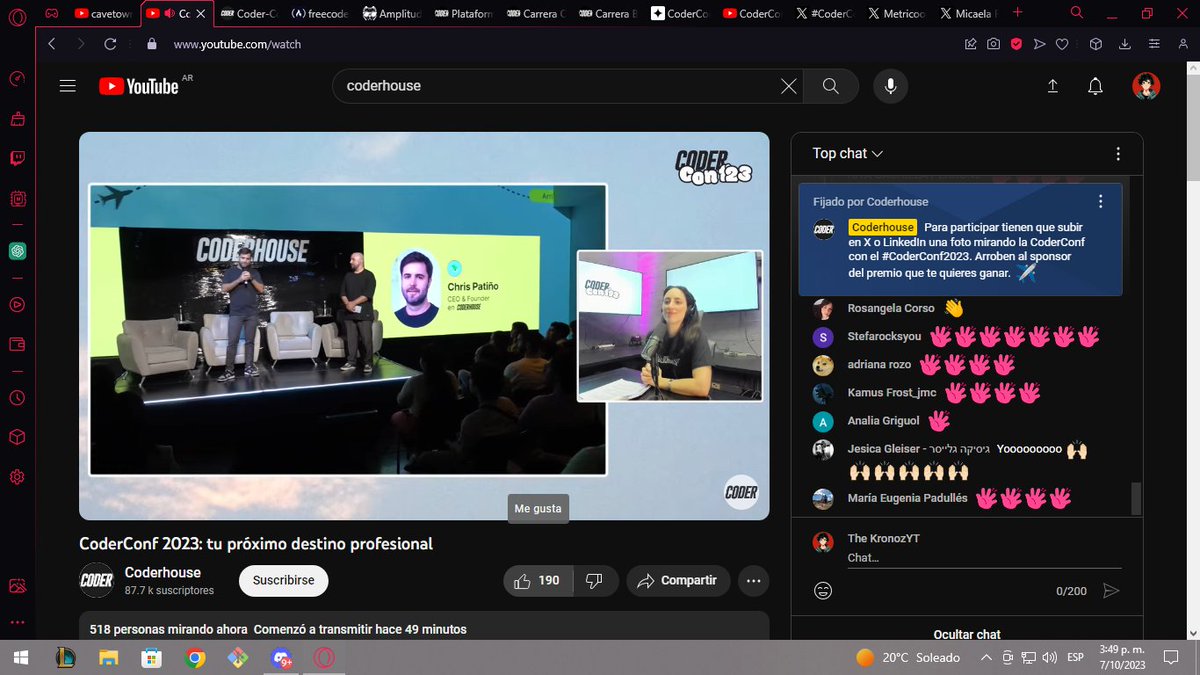Close the active YouTube tab
This screenshot has height=675, width=1200.
click(x=201, y=14)
